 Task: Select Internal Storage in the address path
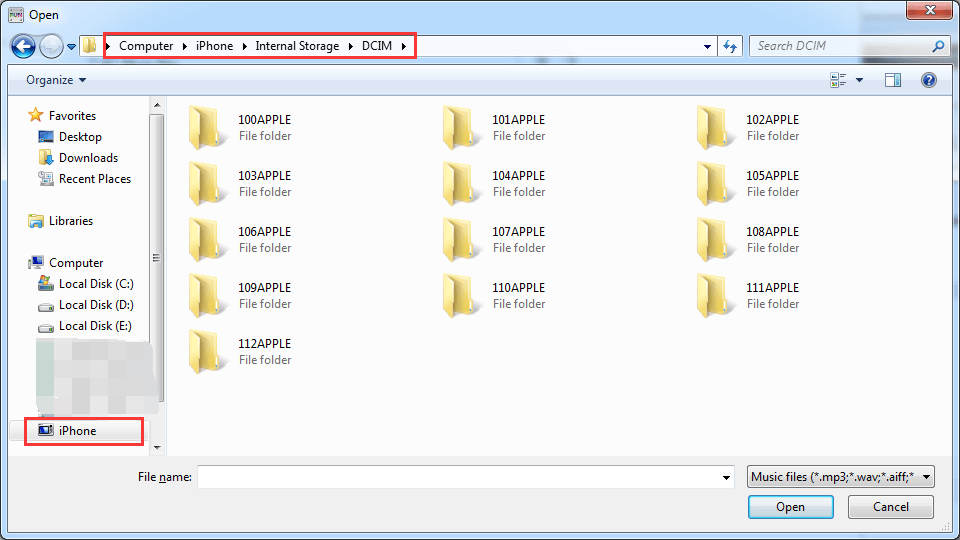point(297,46)
